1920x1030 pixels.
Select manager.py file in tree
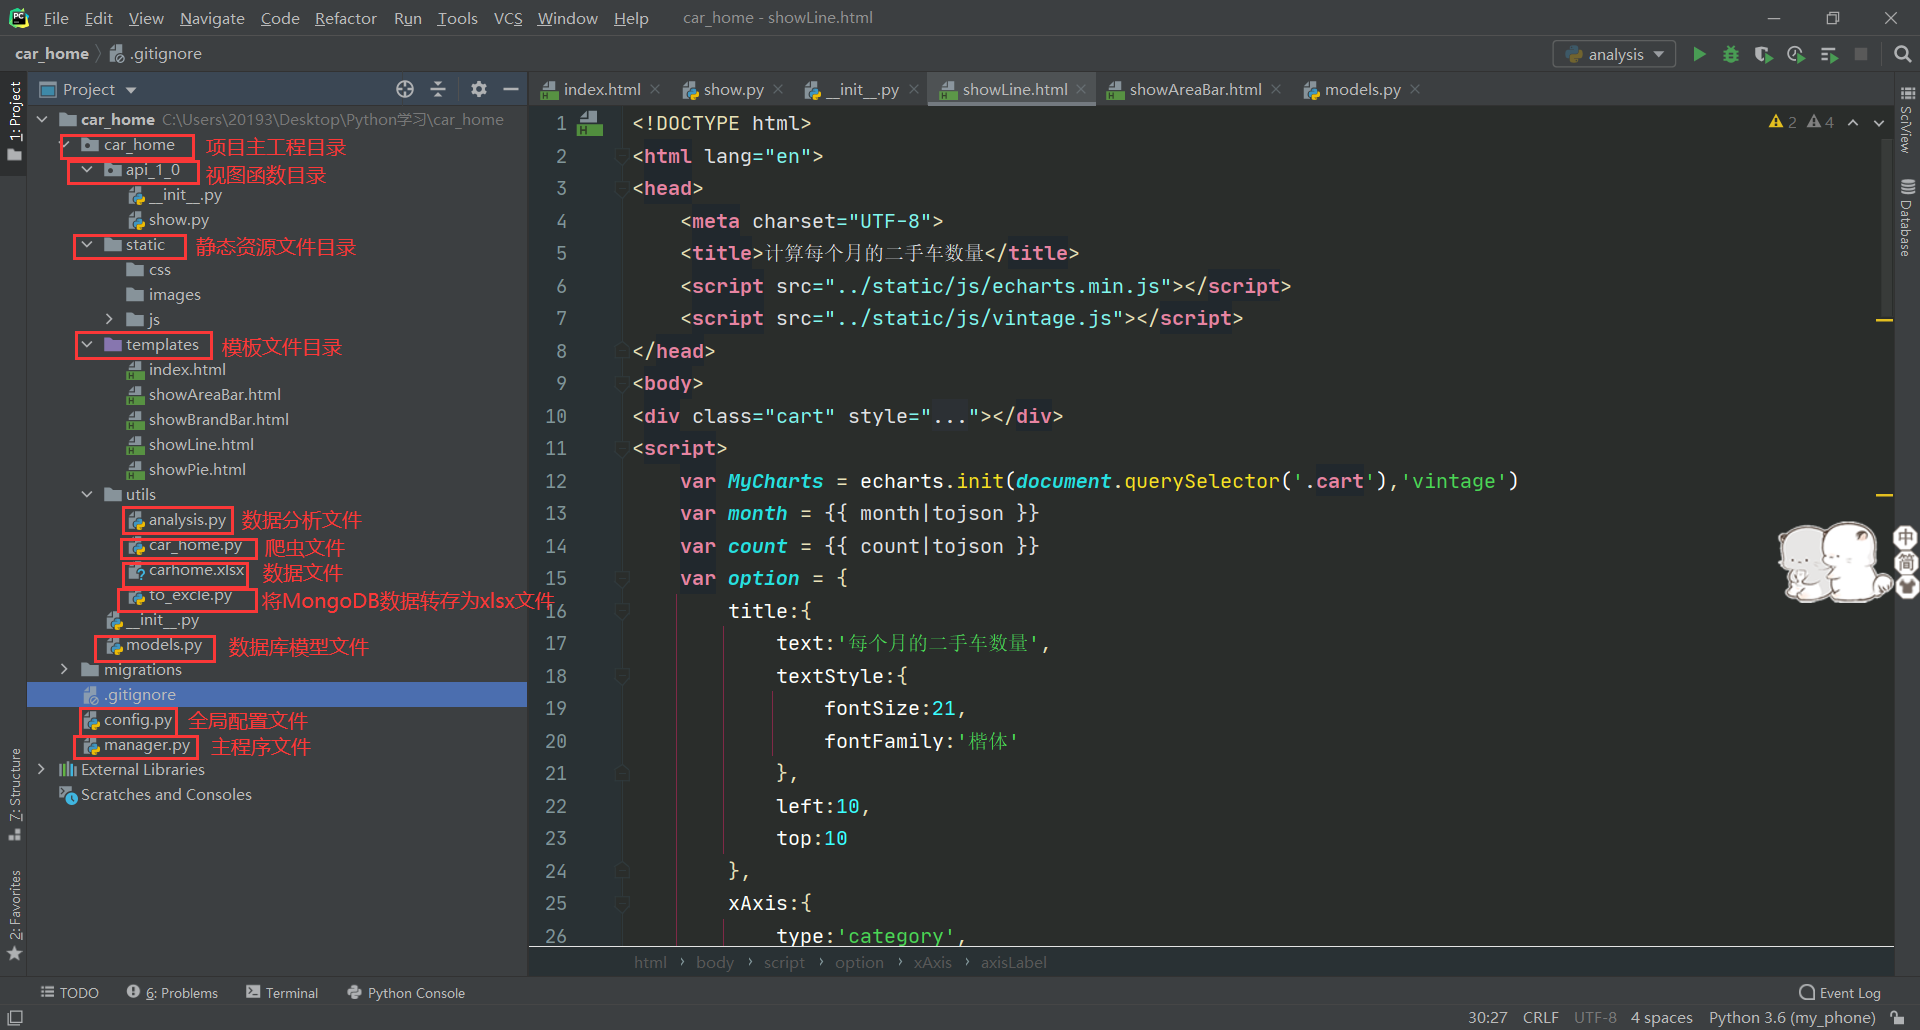tap(146, 745)
